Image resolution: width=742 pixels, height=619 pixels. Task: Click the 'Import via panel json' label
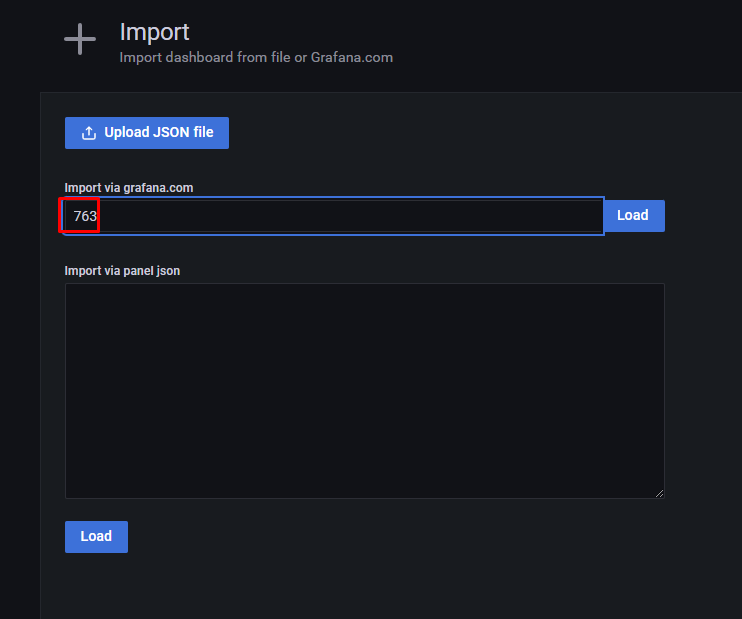[122, 271]
